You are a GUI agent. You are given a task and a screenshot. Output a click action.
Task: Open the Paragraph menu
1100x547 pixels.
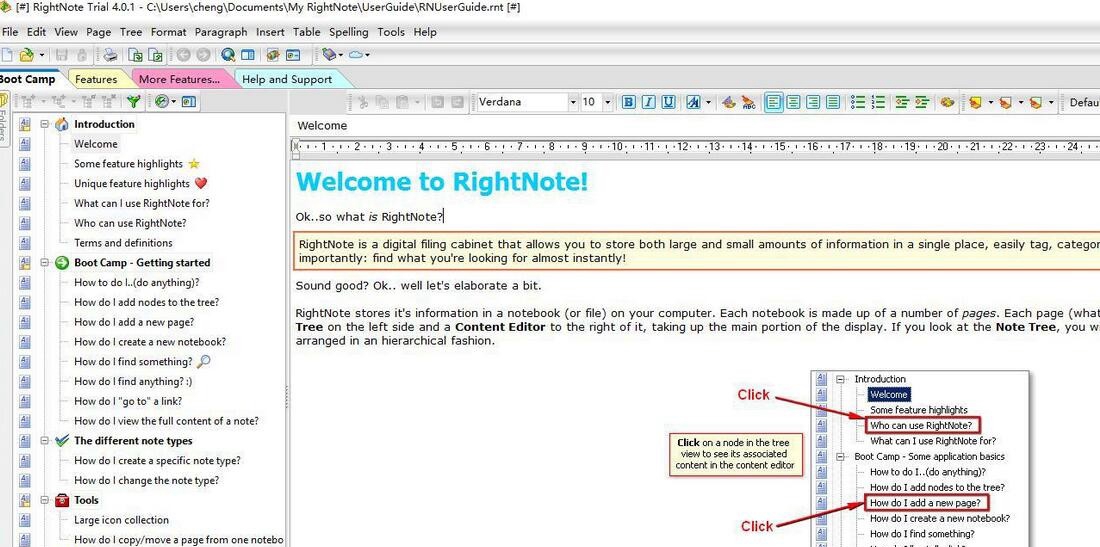[221, 32]
